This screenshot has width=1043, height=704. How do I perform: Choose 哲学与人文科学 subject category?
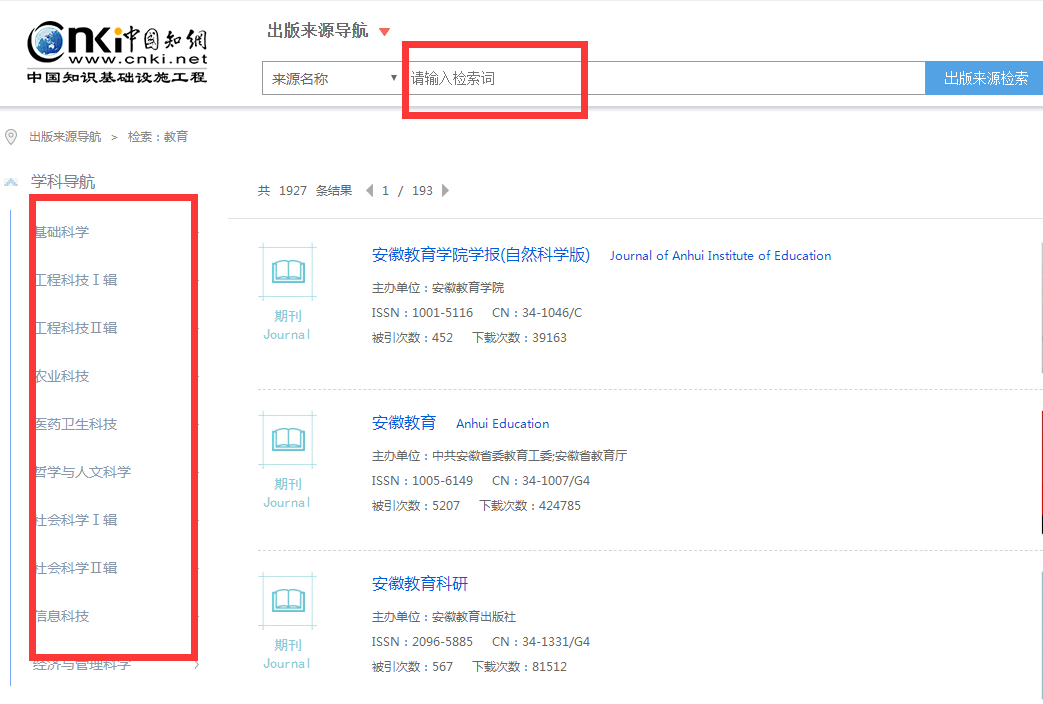pyautogui.click(x=83, y=472)
